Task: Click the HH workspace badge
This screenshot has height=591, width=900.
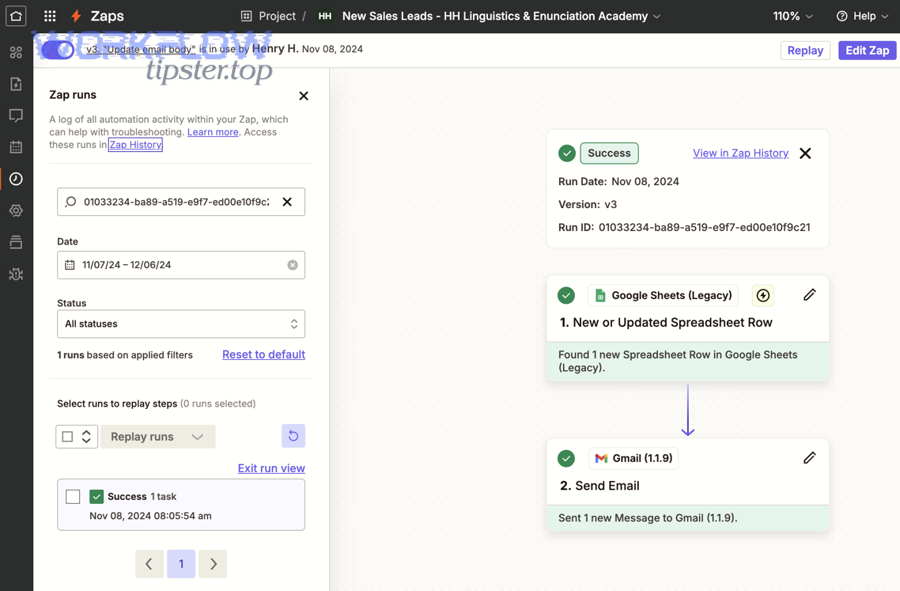Action: pyautogui.click(x=325, y=16)
